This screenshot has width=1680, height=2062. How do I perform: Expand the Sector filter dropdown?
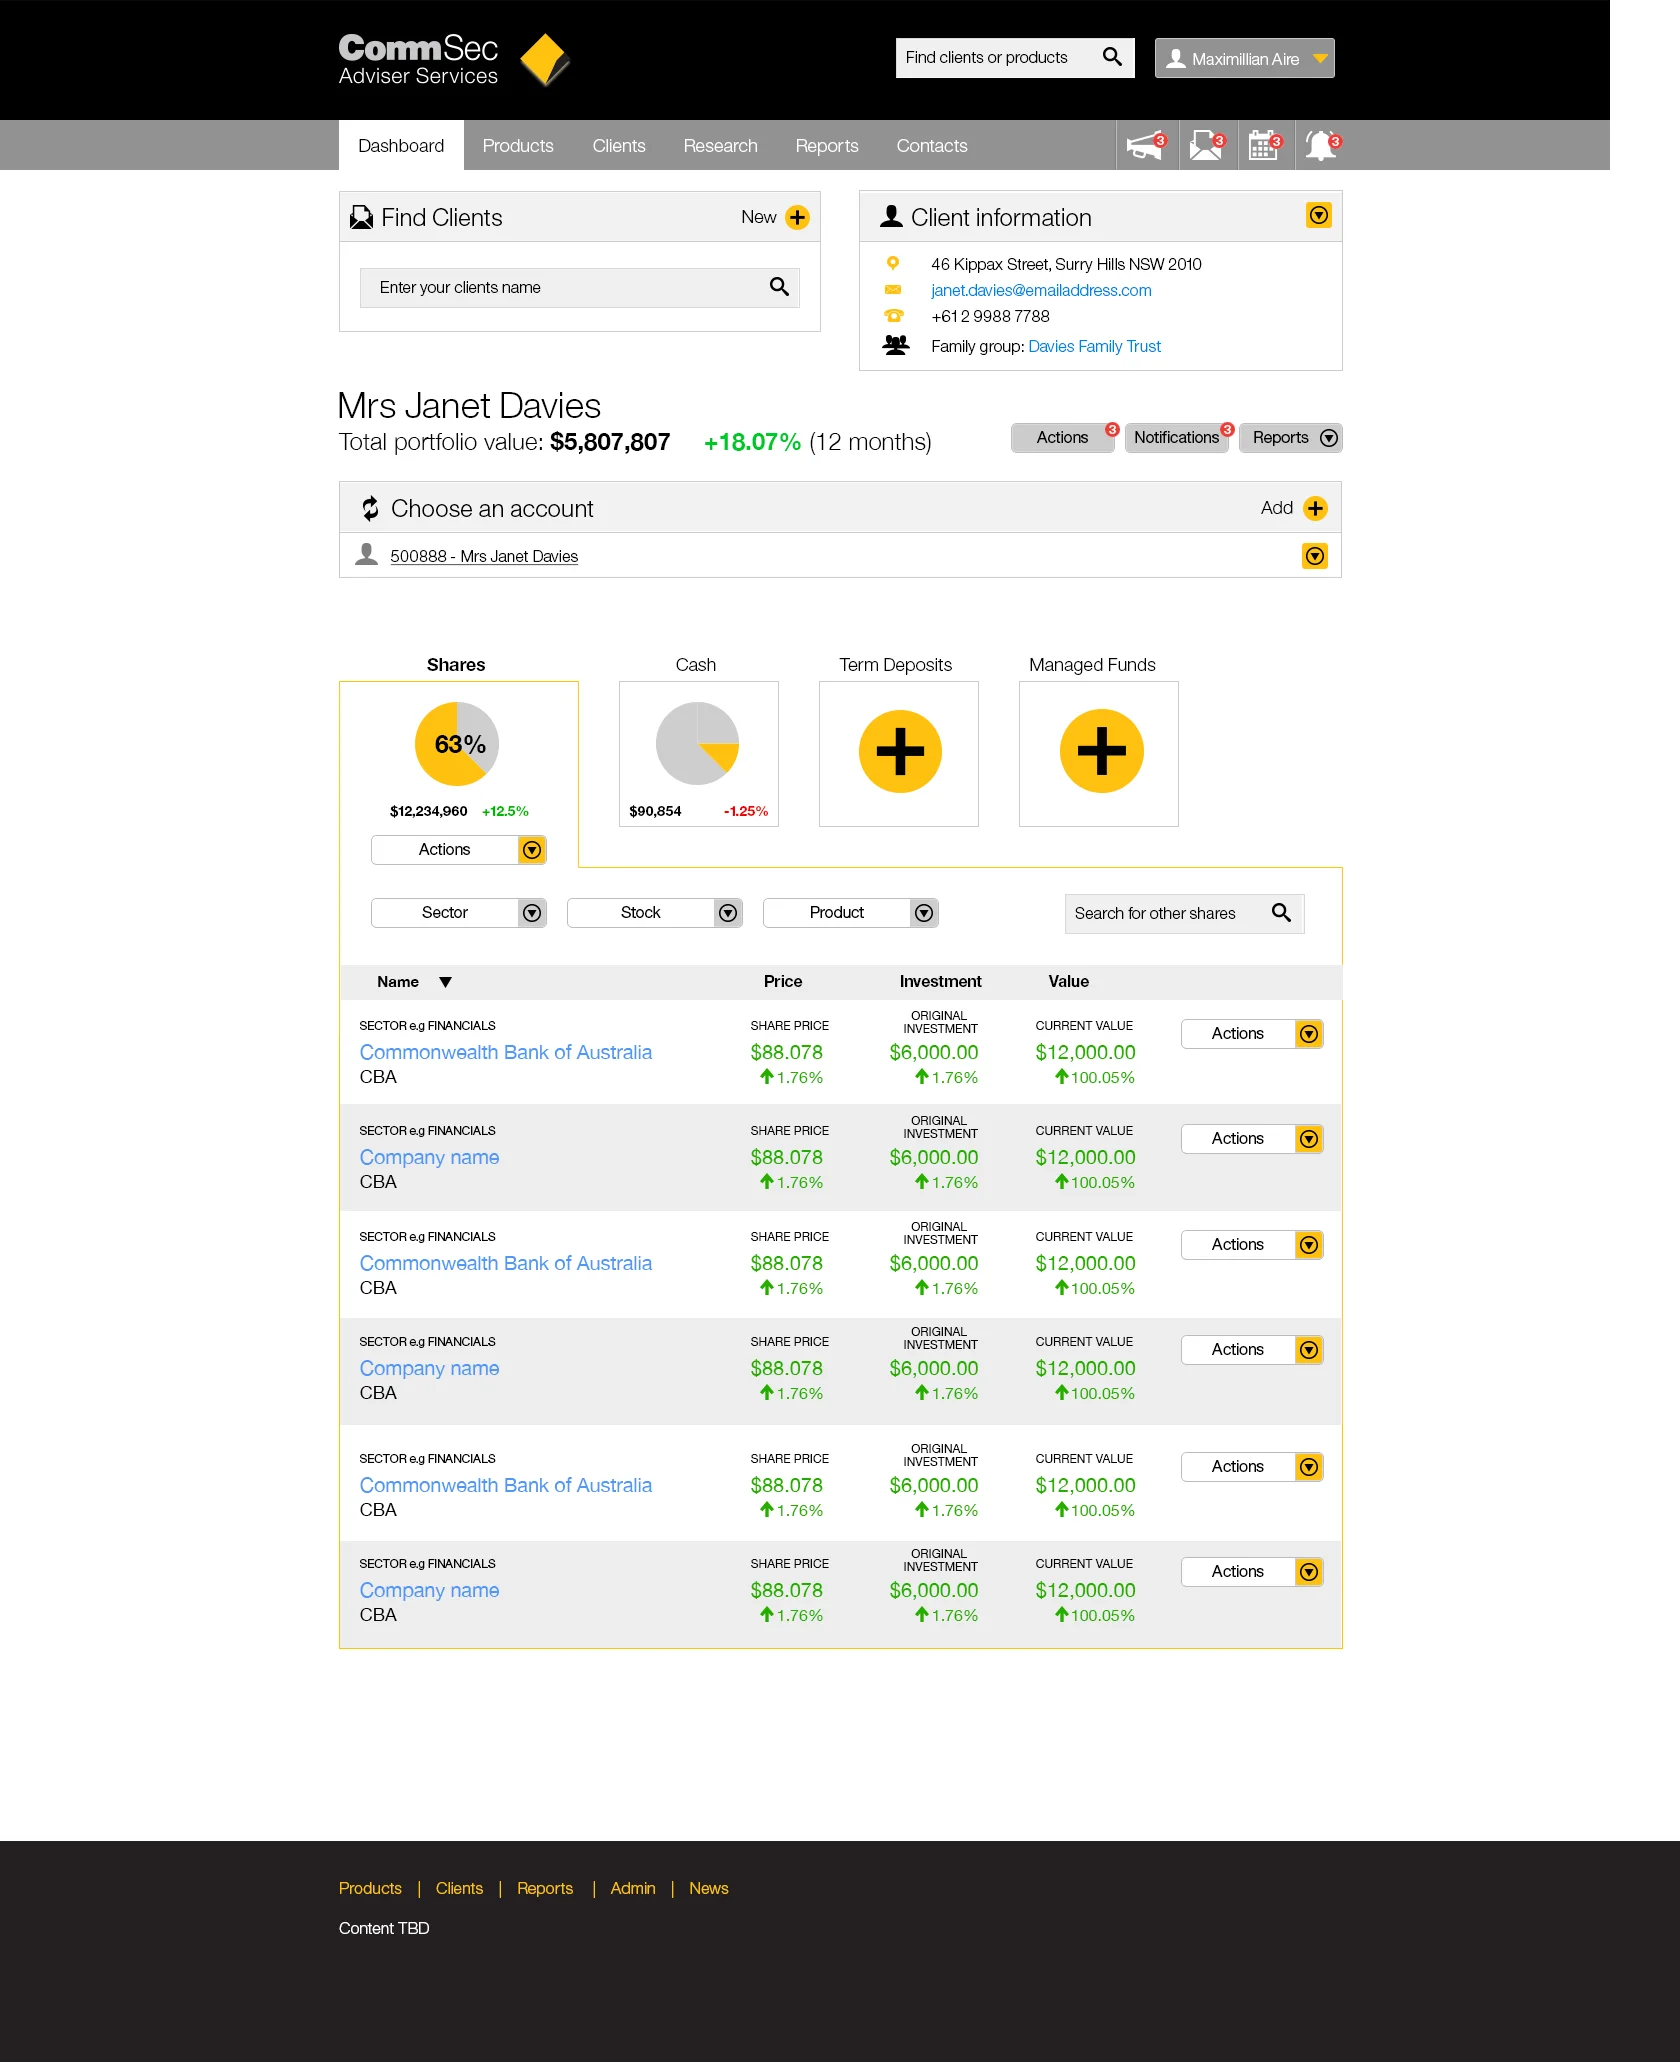tap(531, 912)
